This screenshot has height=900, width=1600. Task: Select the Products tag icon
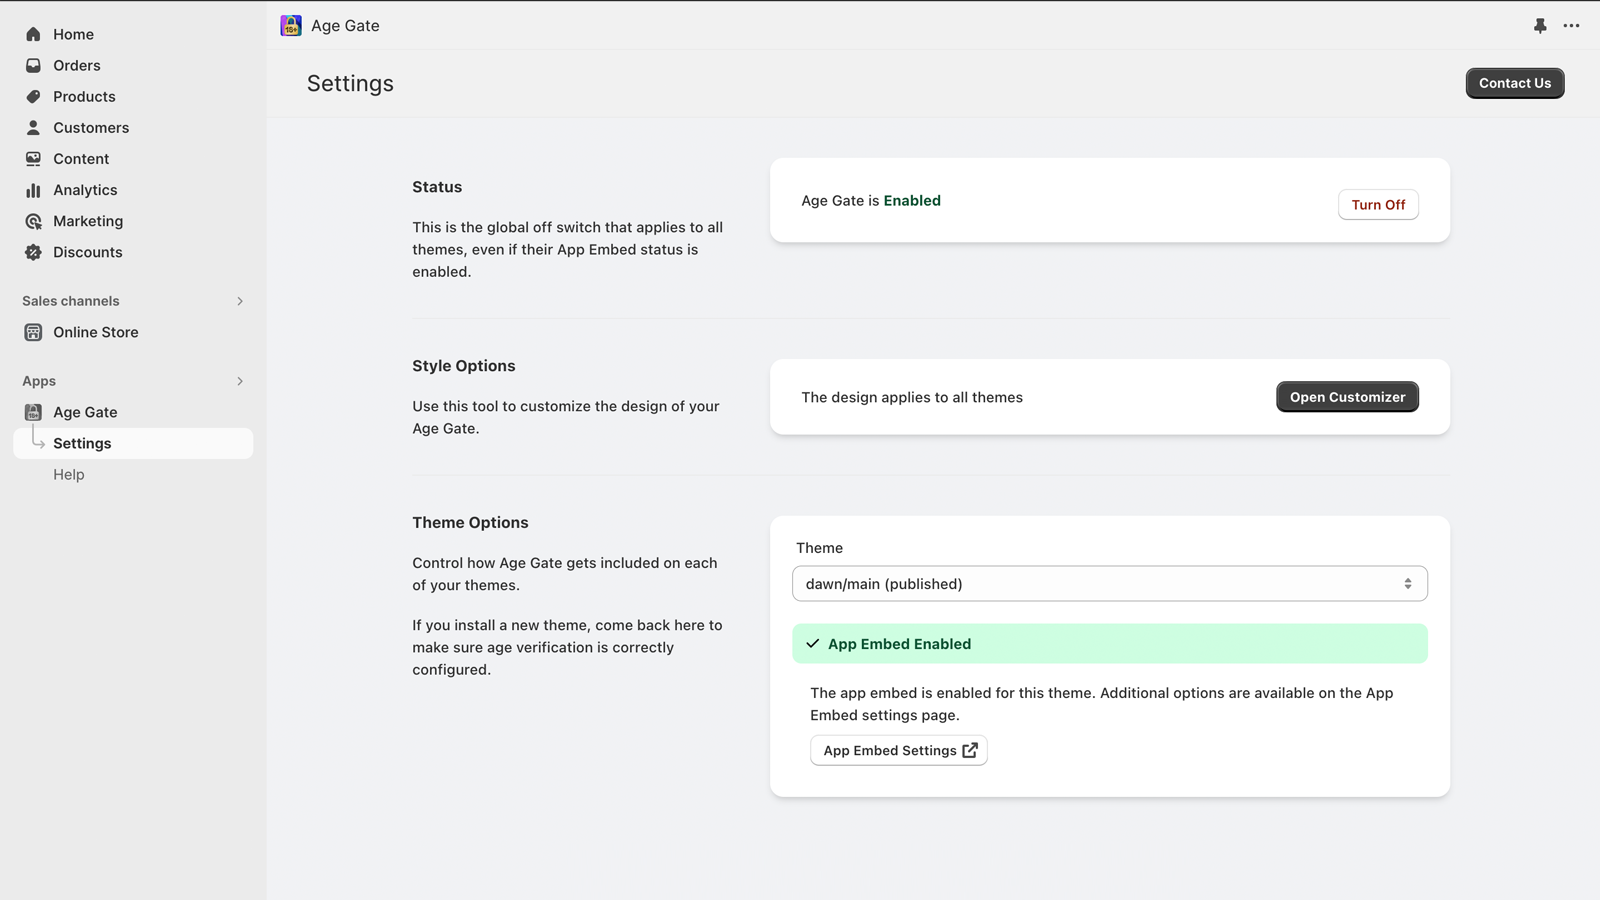pyautogui.click(x=33, y=96)
